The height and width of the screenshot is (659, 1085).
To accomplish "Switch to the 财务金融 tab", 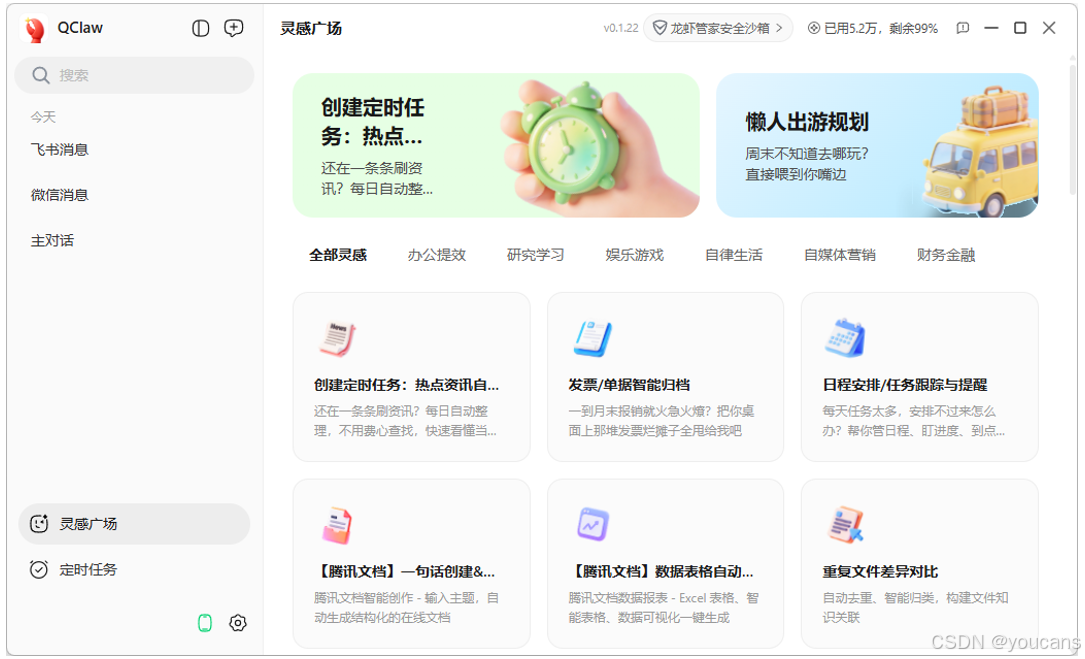I will [x=946, y=255].
